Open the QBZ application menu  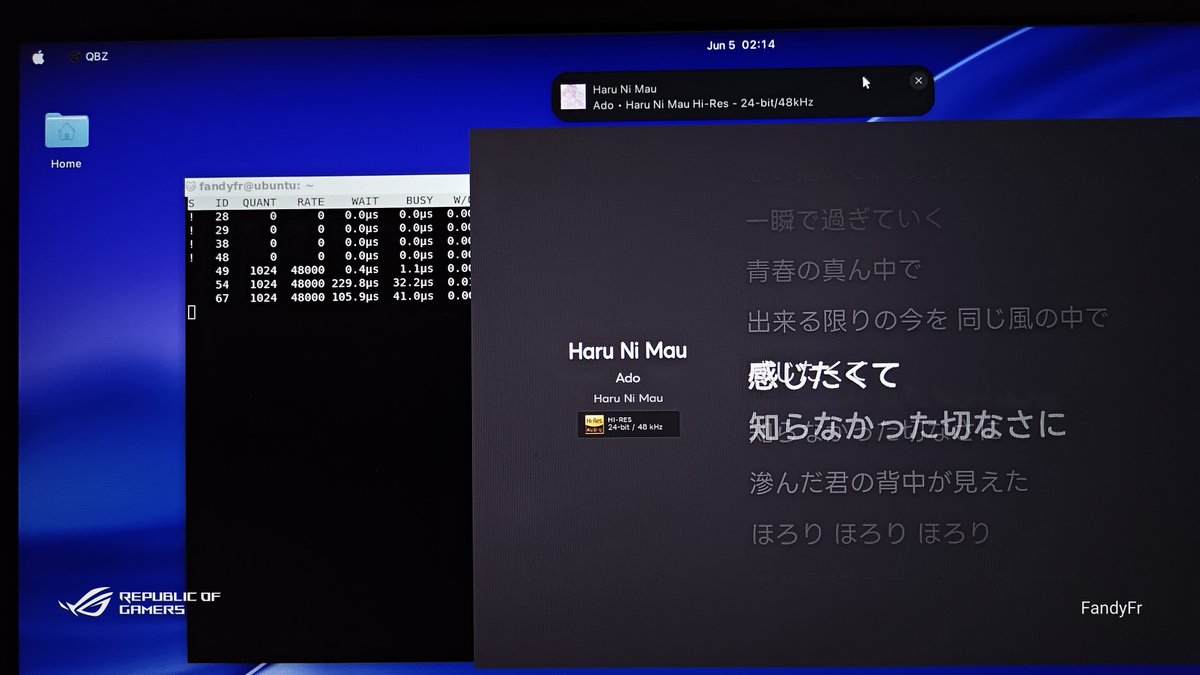coord(88,57)
